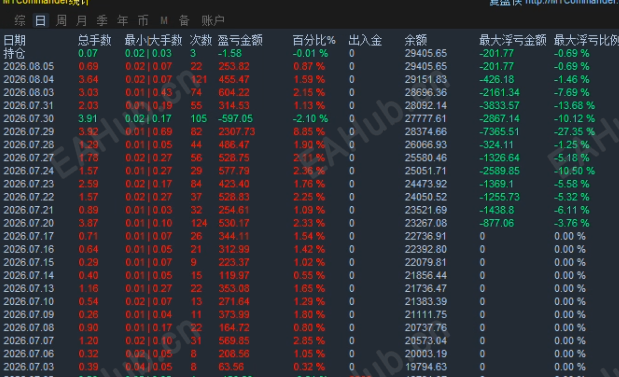The height and width of the screenshot is (377, 619).
Task: Open the 备 tab
Action: point(184,20)
